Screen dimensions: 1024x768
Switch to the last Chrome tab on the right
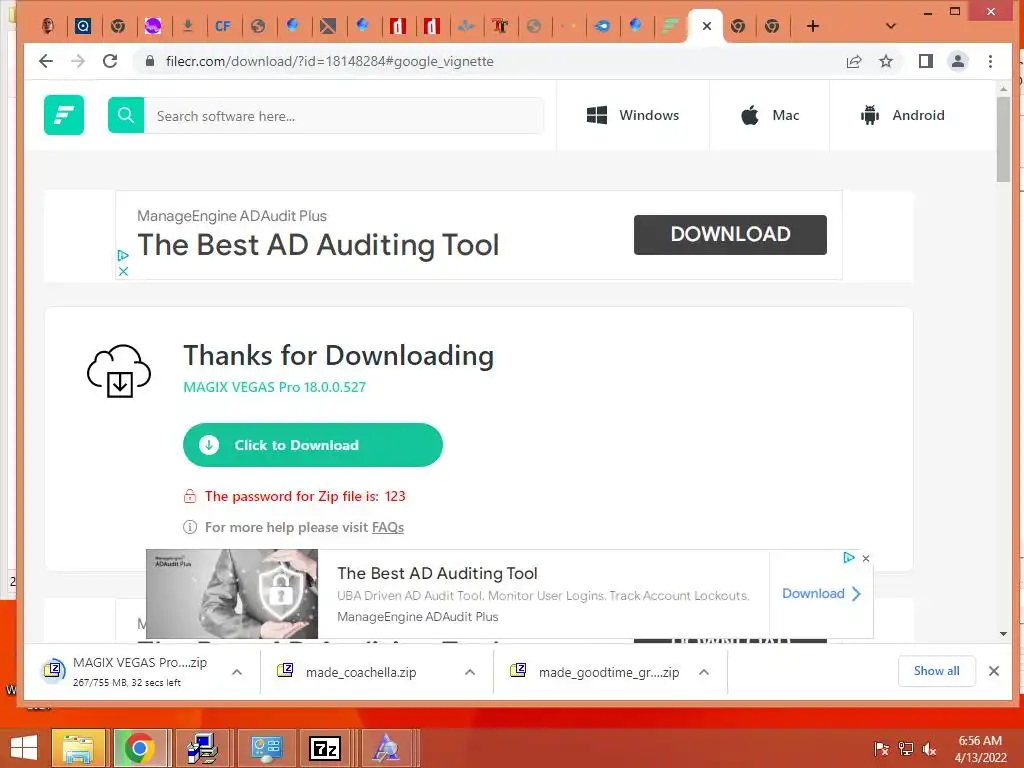(772, 26)
